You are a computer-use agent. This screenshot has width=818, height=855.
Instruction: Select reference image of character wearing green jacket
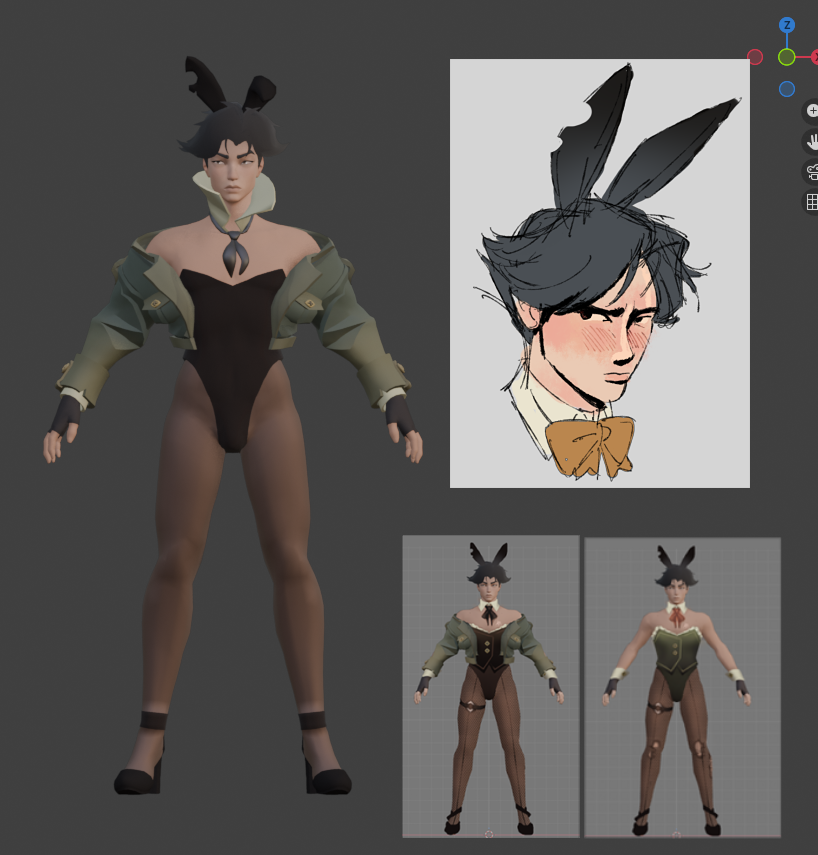click(x=491, y=686)
